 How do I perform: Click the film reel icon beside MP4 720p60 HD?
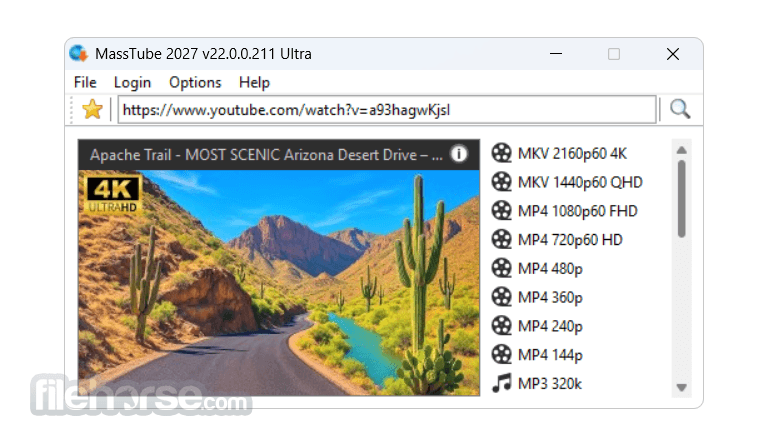point(502,239)
